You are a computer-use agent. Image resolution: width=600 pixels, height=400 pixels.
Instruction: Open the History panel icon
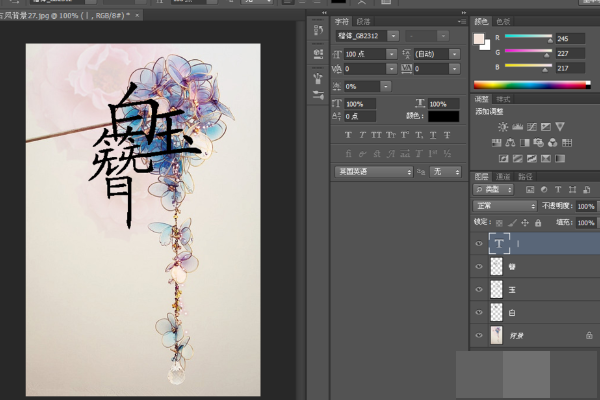pyautogui.click(x=318, y=29)
